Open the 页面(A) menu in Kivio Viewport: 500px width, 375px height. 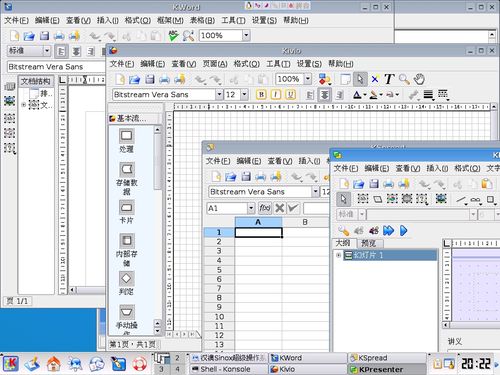pos(215,64)
